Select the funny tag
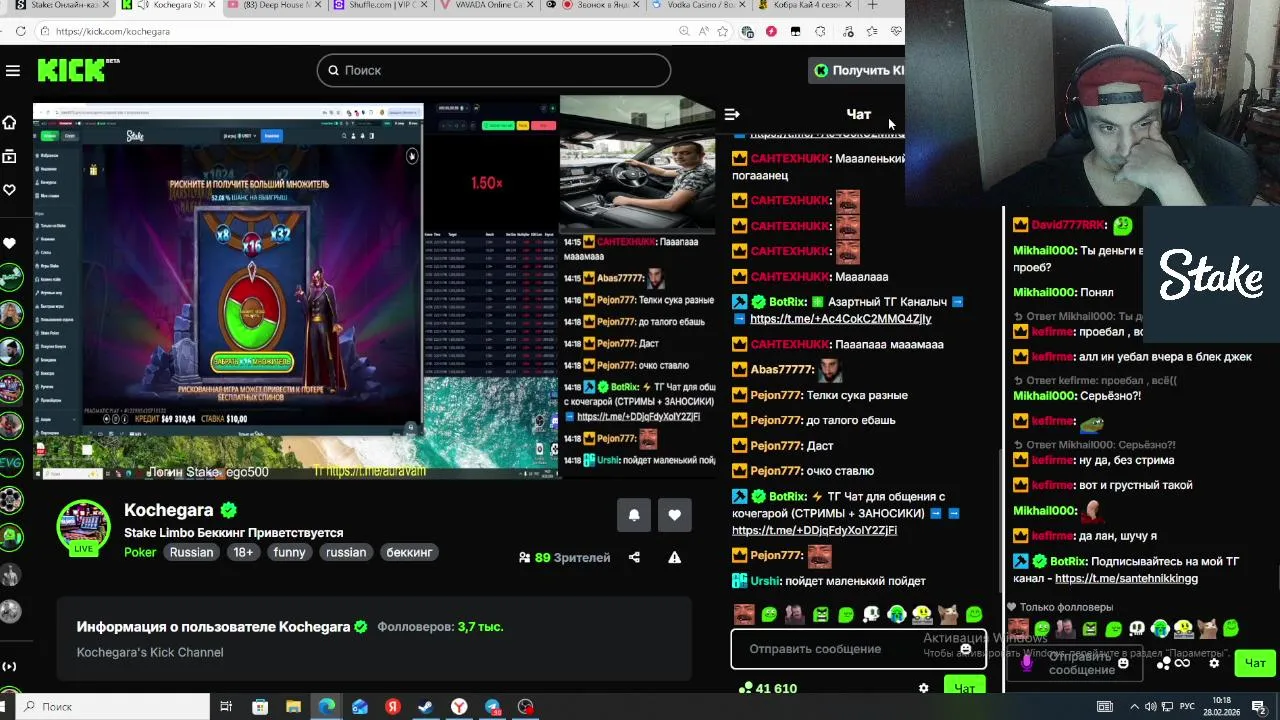Screen dimensions: 1280x720 click(289, 552)
